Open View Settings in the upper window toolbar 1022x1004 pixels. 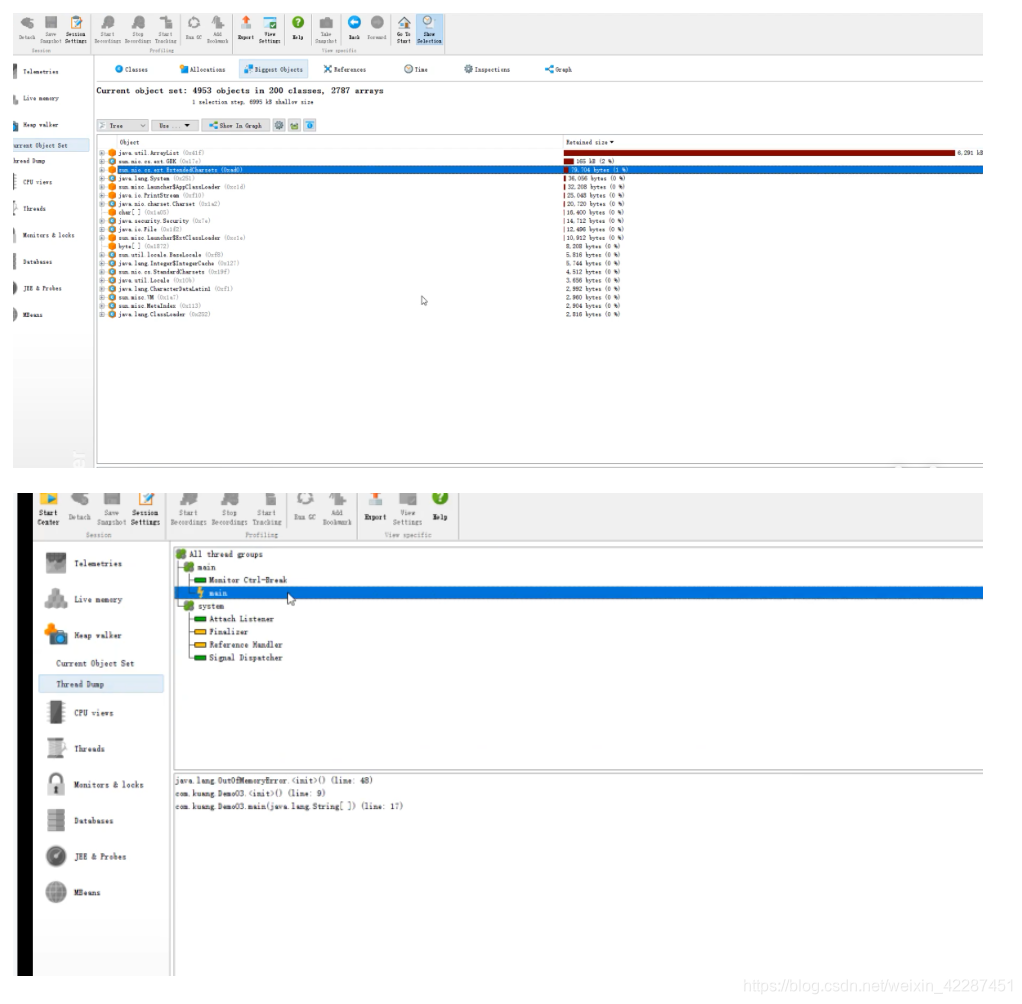269,30
